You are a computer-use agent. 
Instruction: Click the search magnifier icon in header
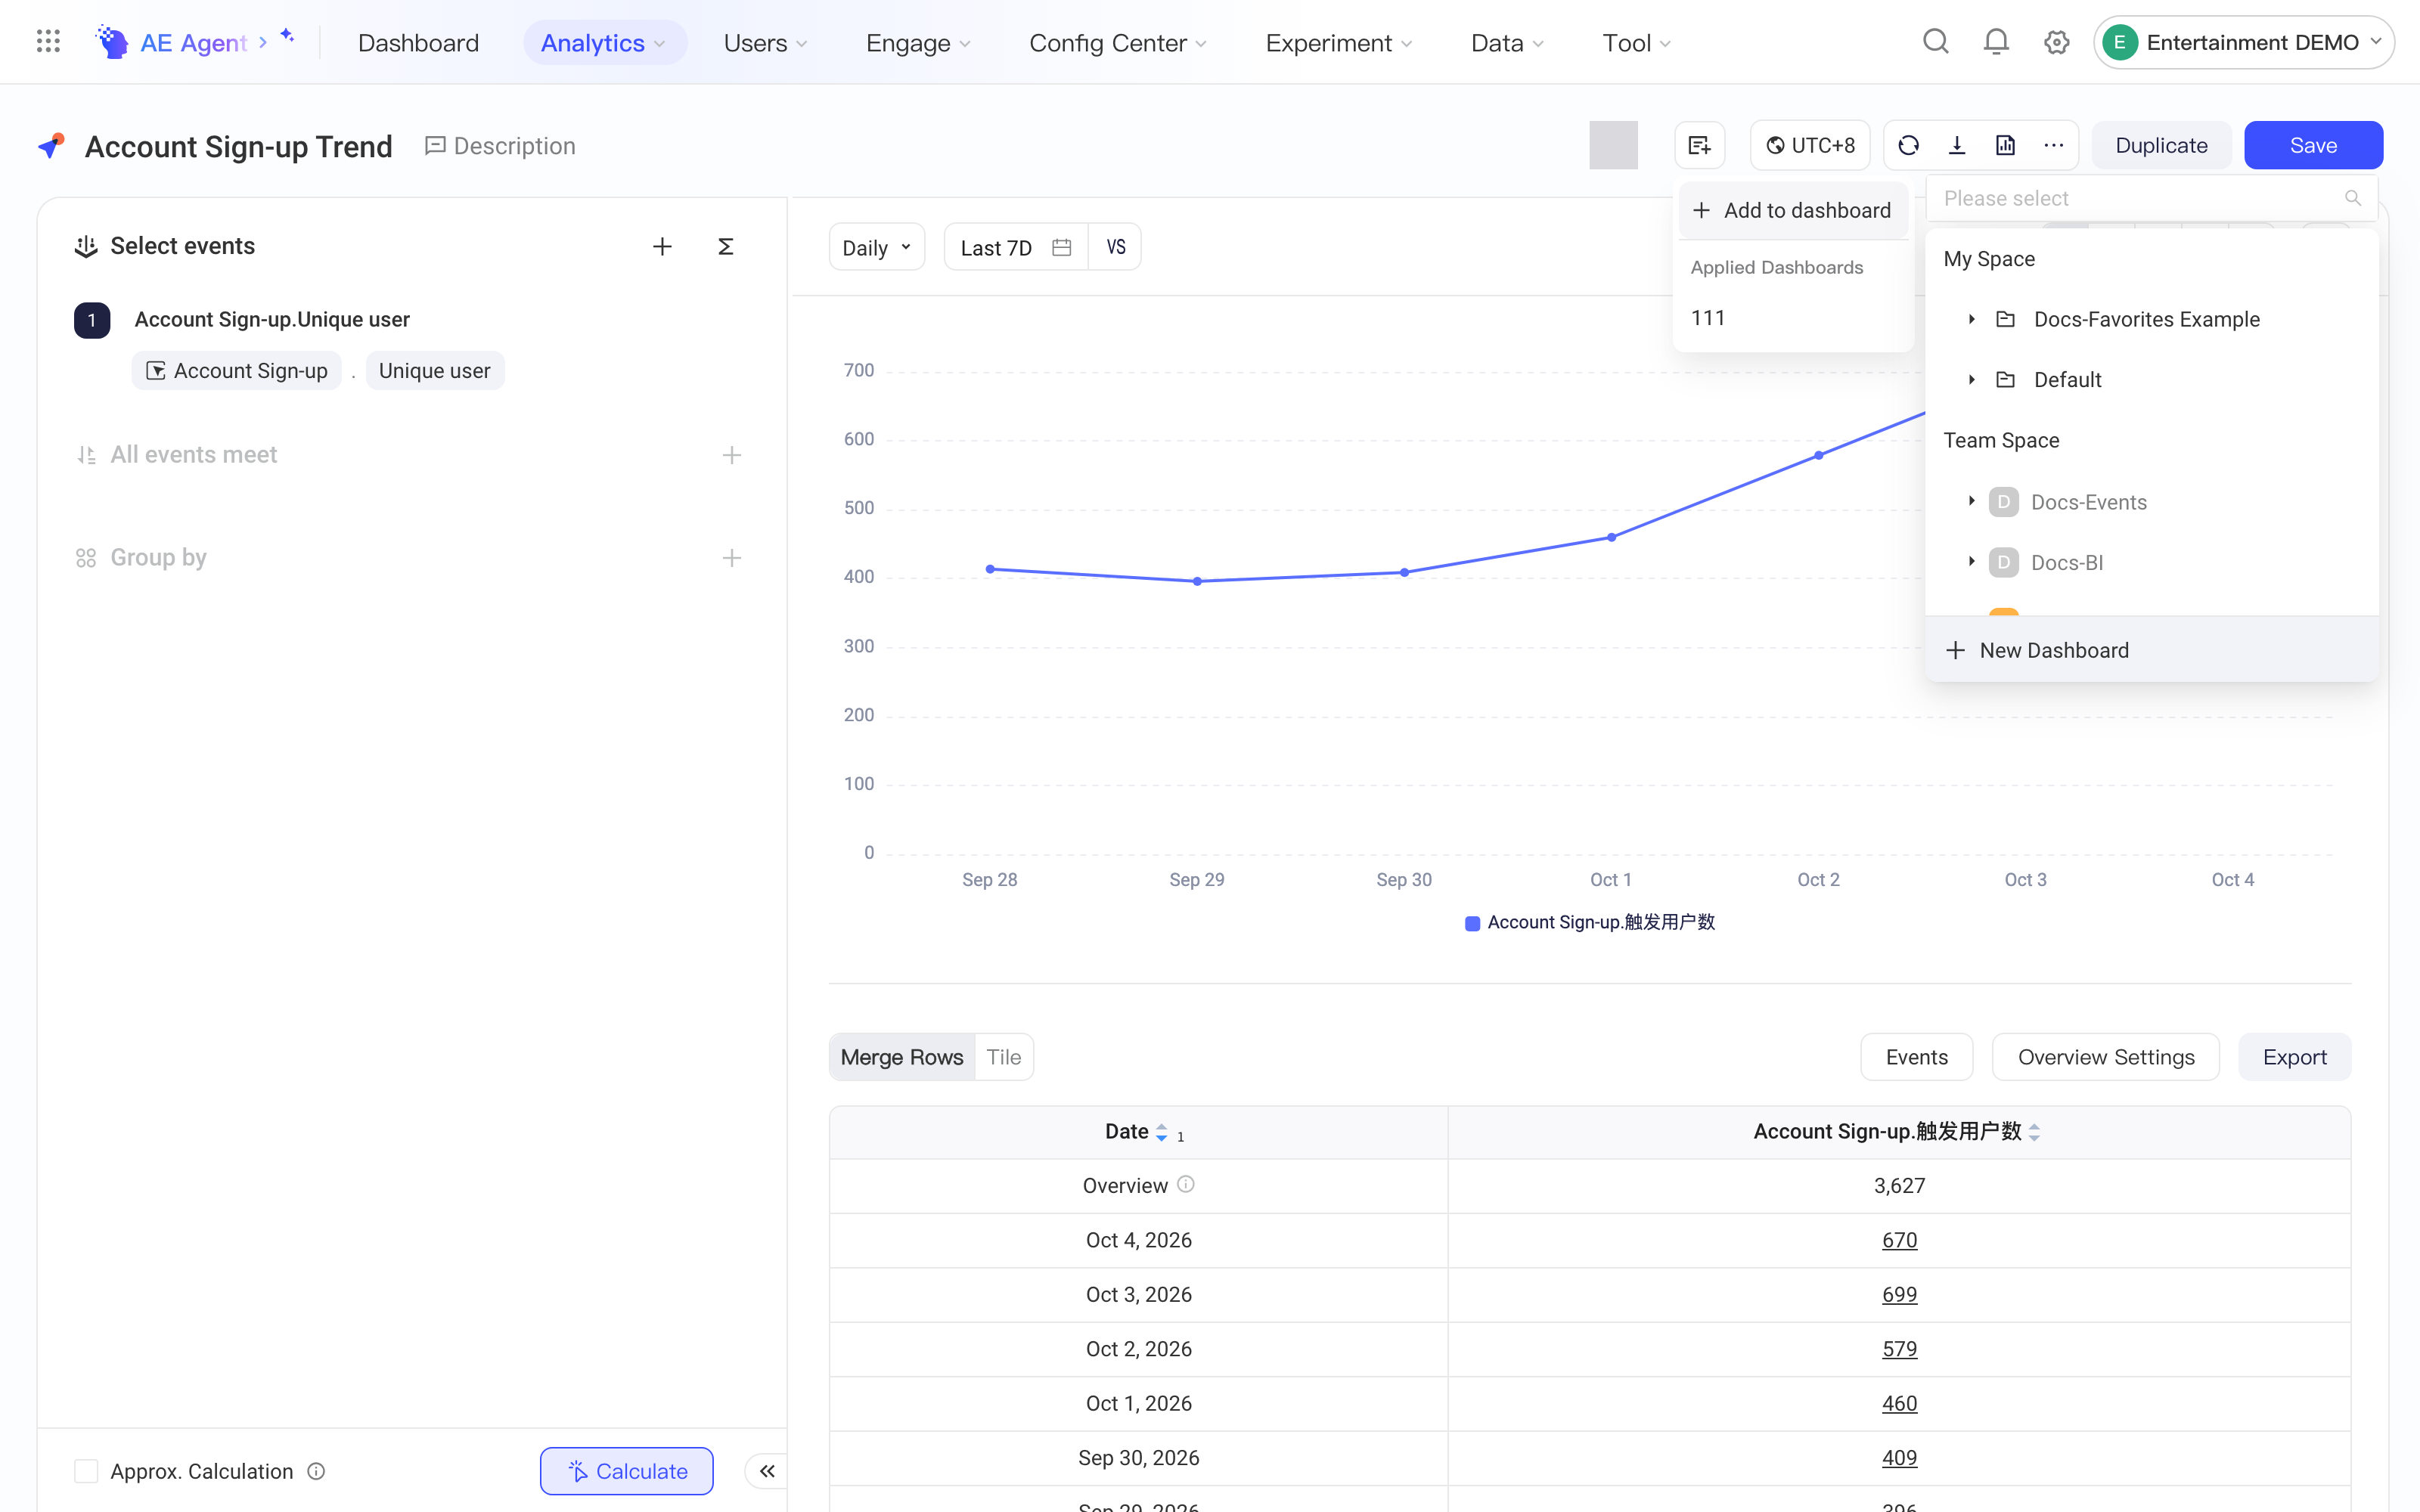pyautogui.click(x=1935, y=42)
